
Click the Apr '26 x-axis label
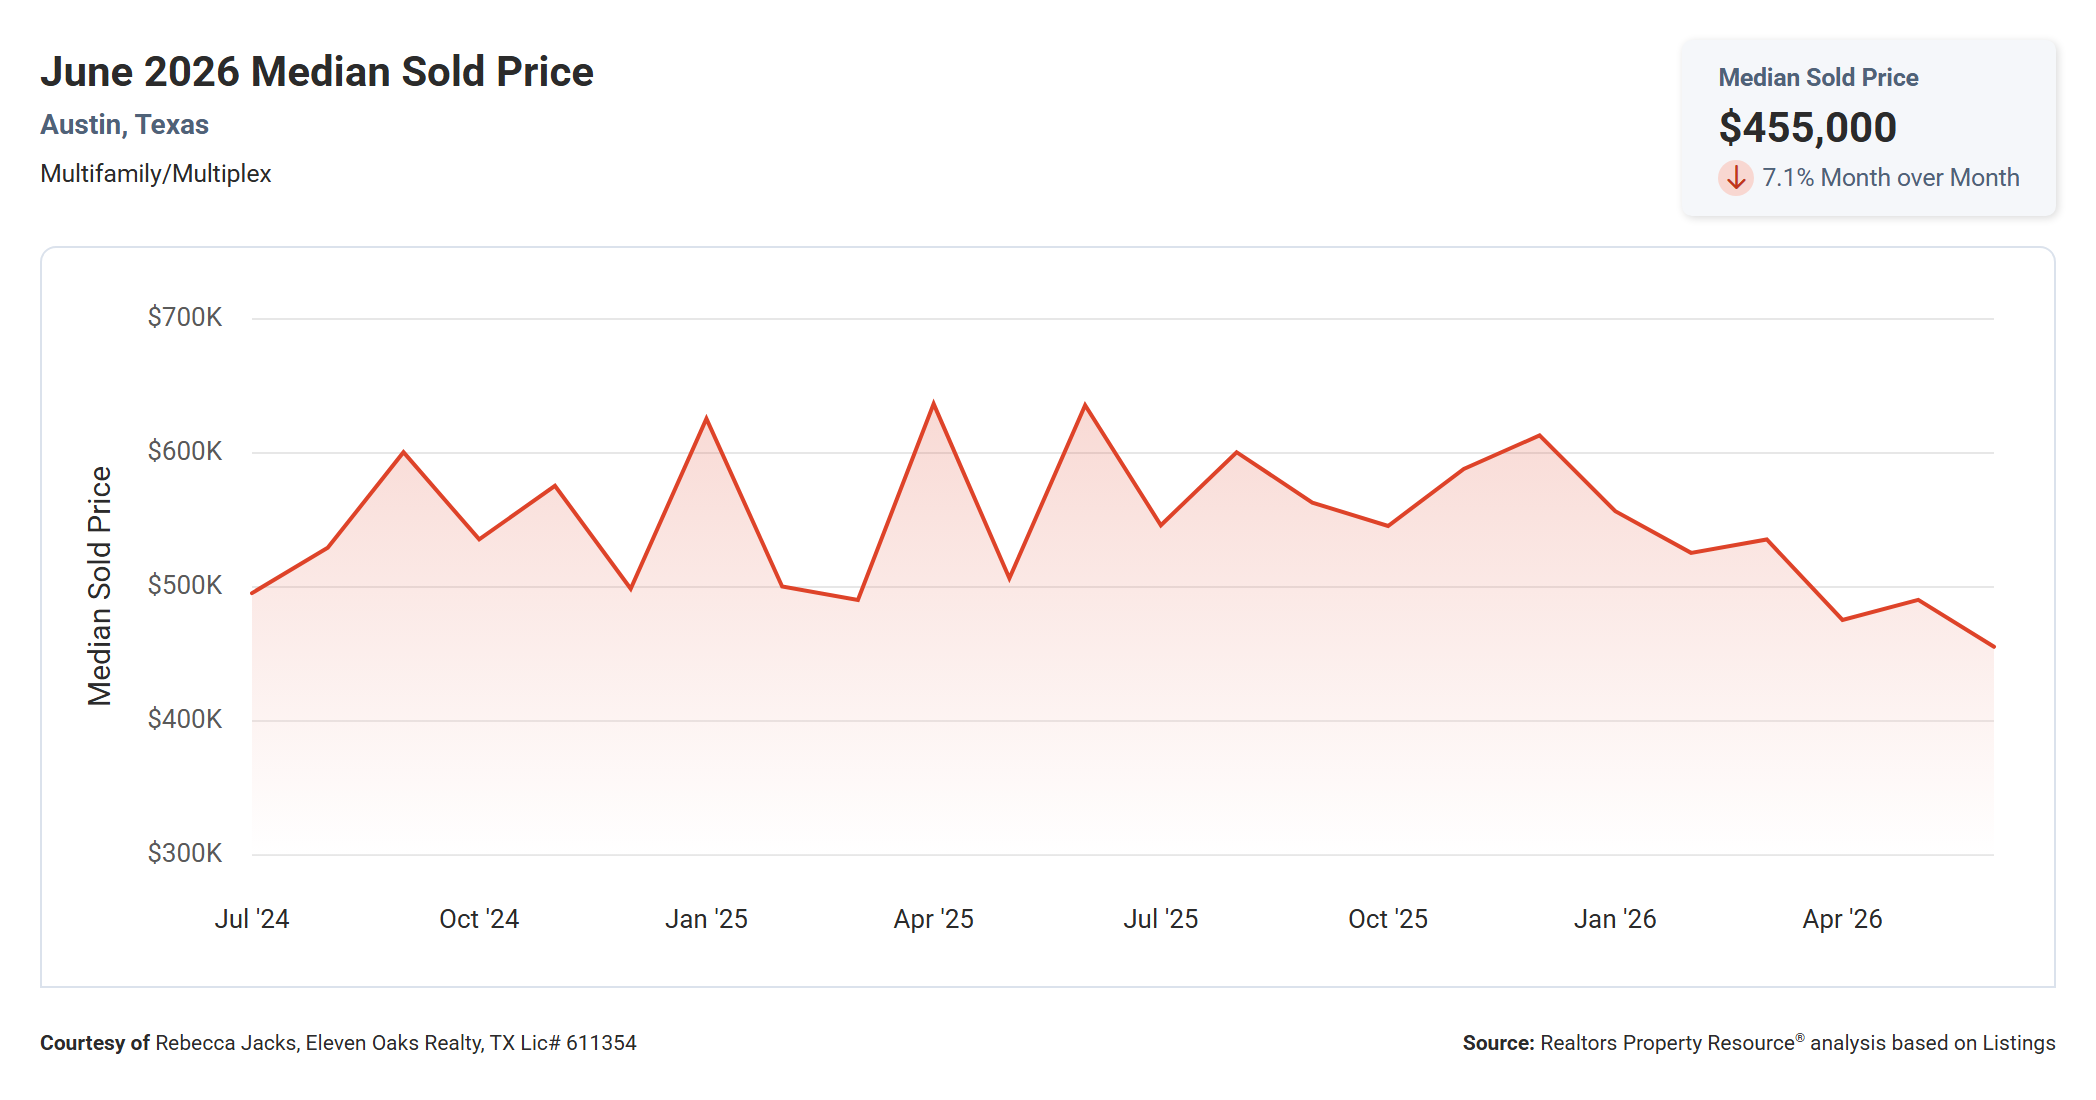(x=1842, y=919)
